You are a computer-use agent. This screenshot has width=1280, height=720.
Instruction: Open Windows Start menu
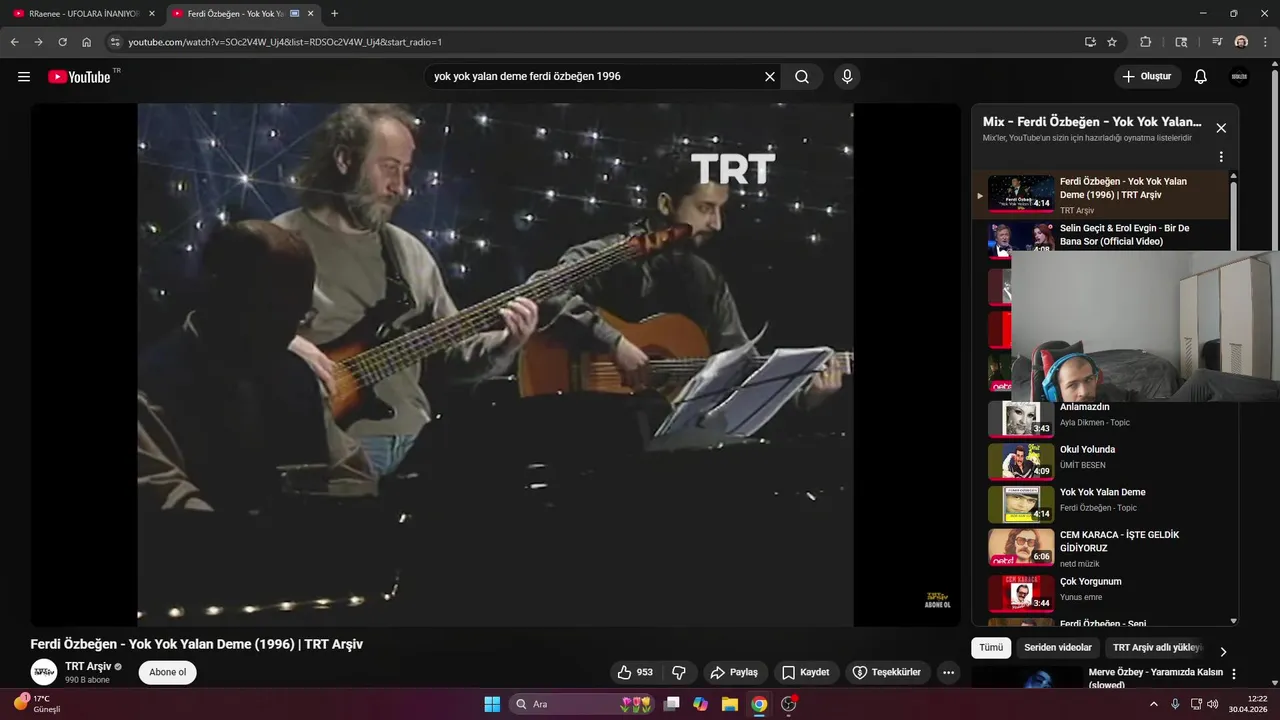492,704
